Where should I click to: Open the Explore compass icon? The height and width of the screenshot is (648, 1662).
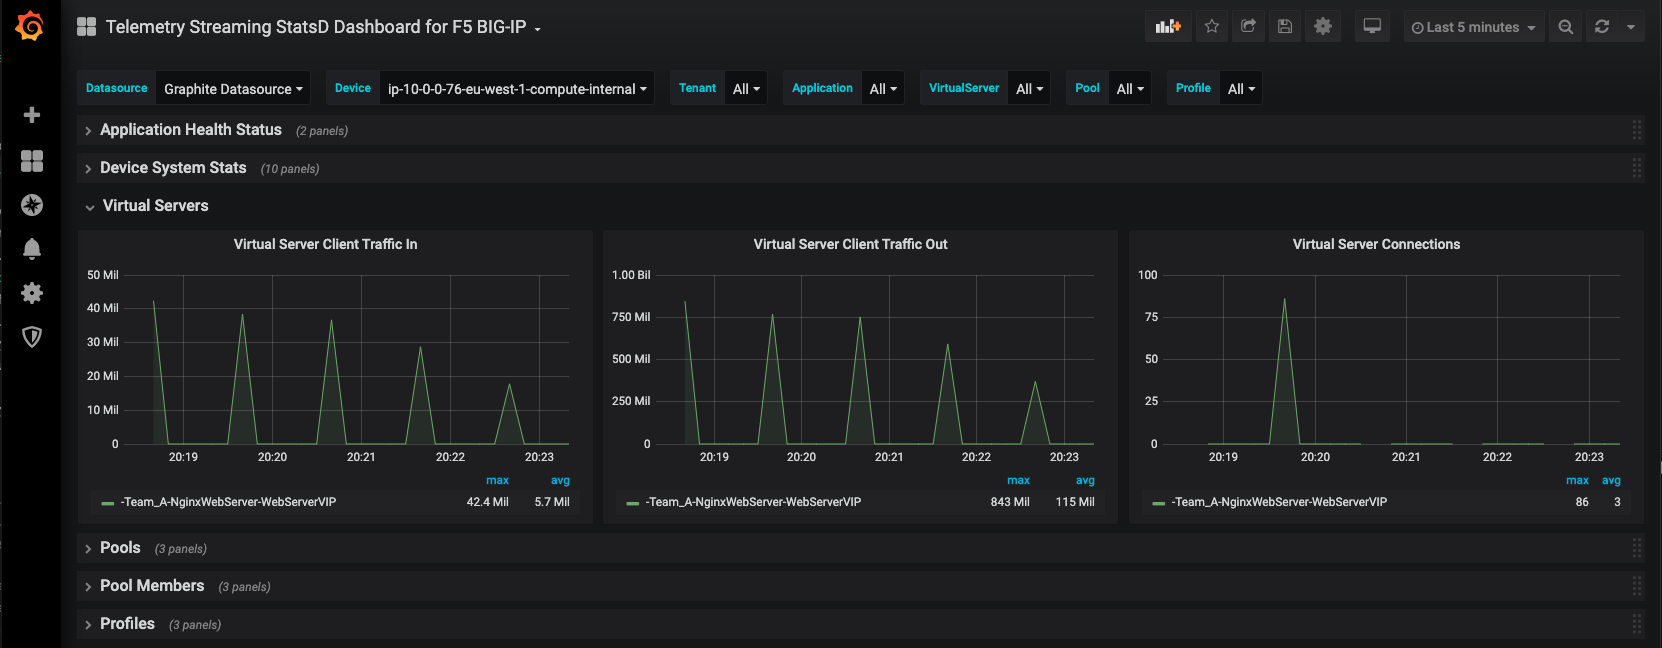click(32, 205)
